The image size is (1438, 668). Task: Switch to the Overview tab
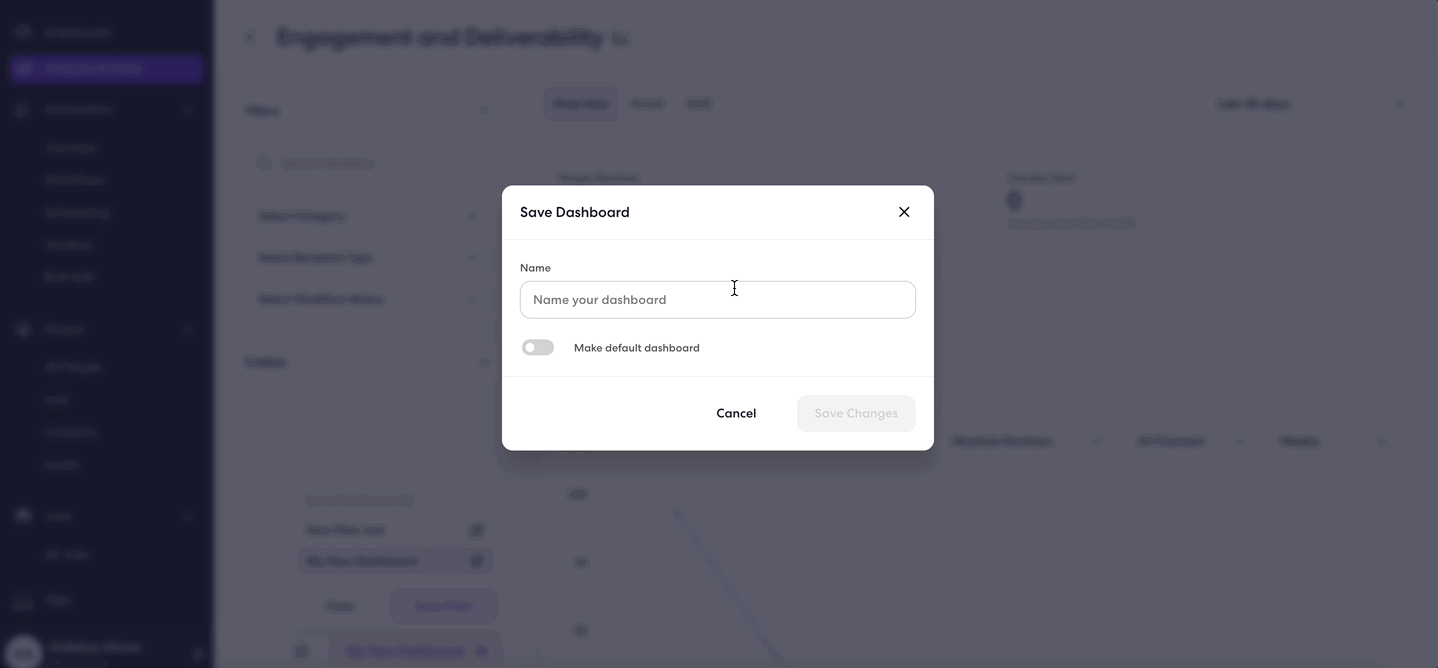point(581,104)
